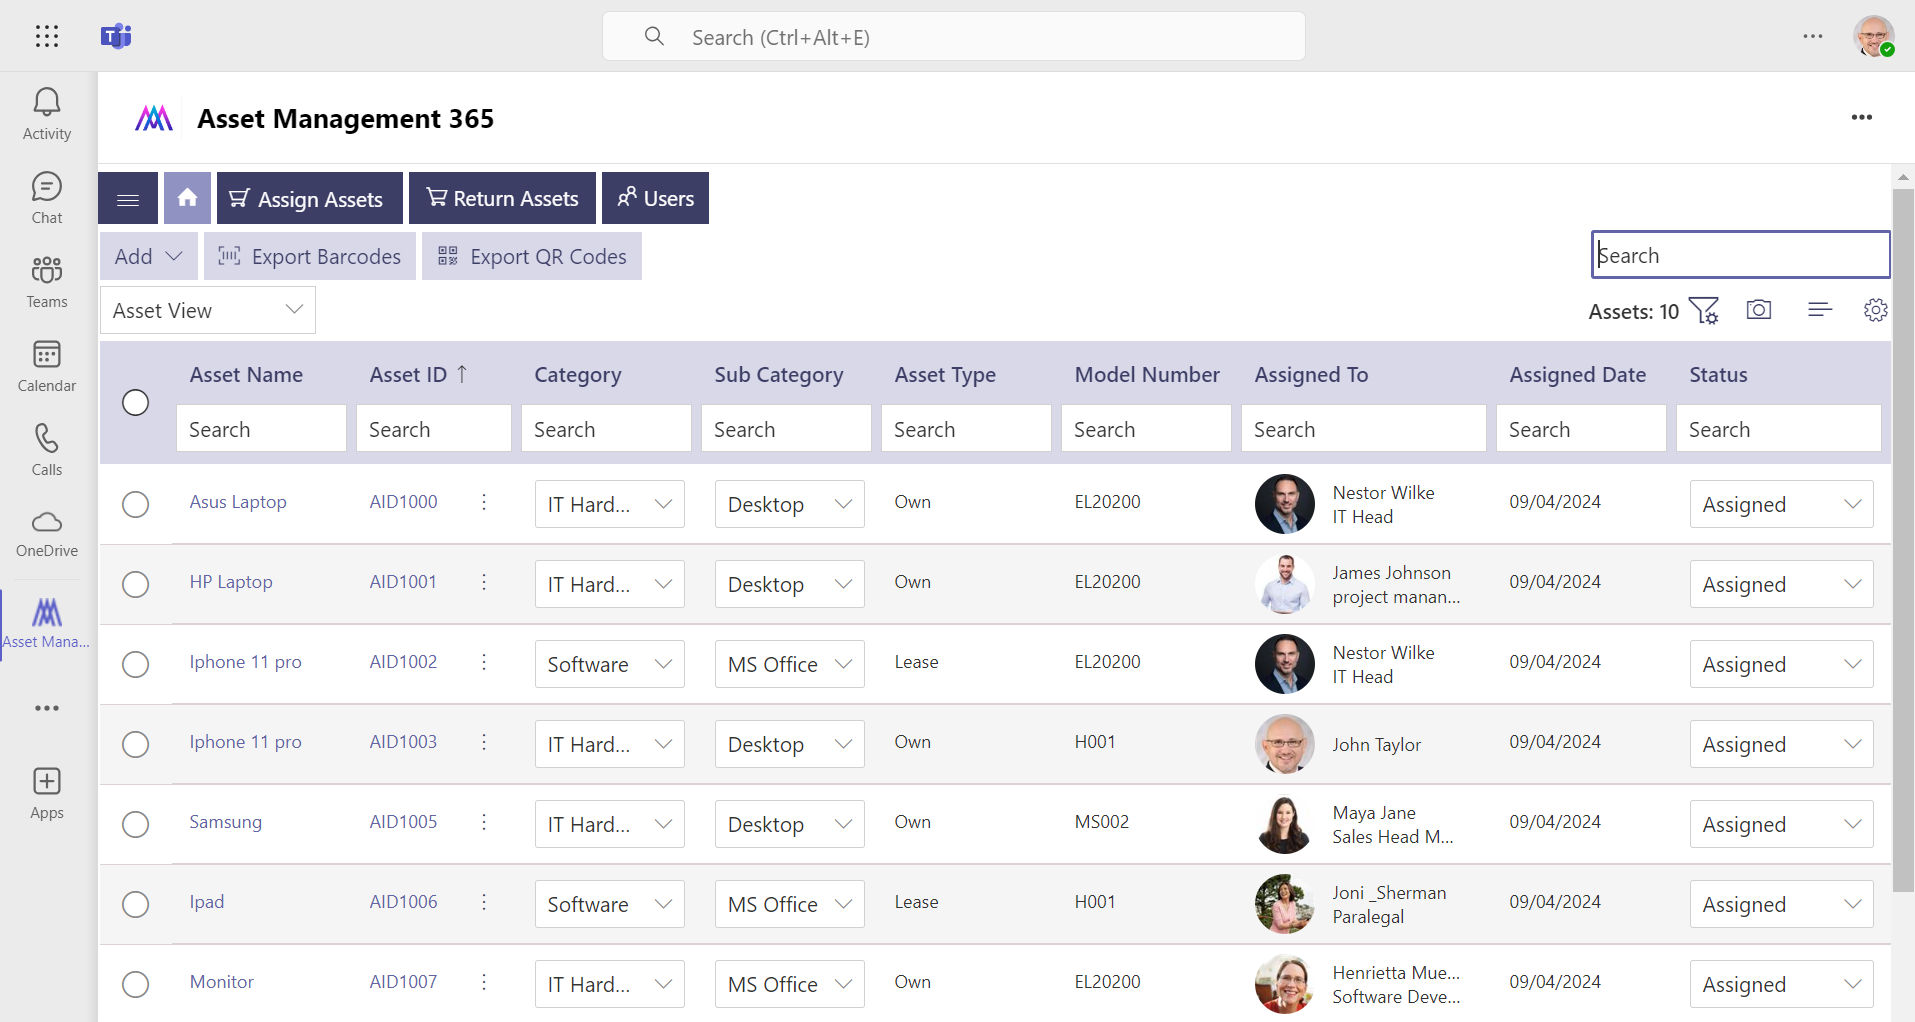Select the checkbox for HP Laptop
Screen dimensions: 1915x1022
tap(136, 584)
